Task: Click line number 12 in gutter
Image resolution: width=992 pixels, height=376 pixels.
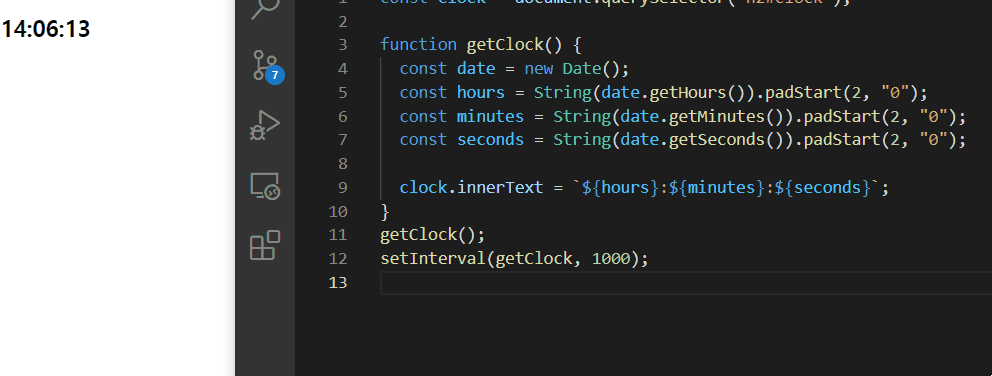Action: point(338,260)
